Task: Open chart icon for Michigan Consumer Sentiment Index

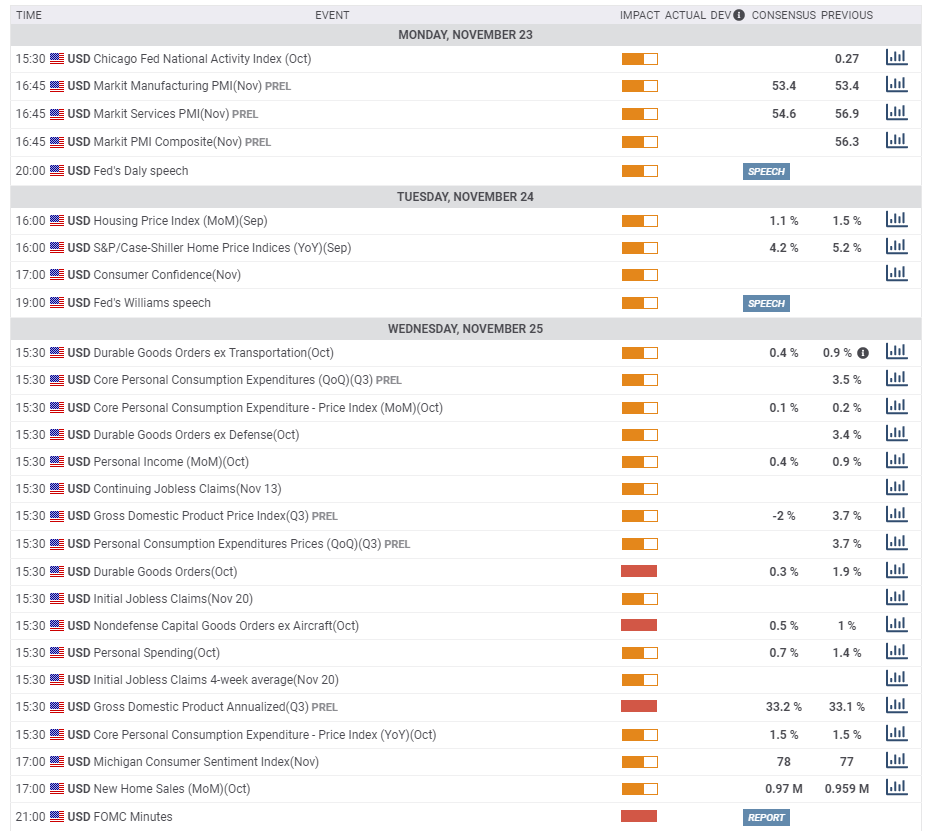Action: point(897,760)
